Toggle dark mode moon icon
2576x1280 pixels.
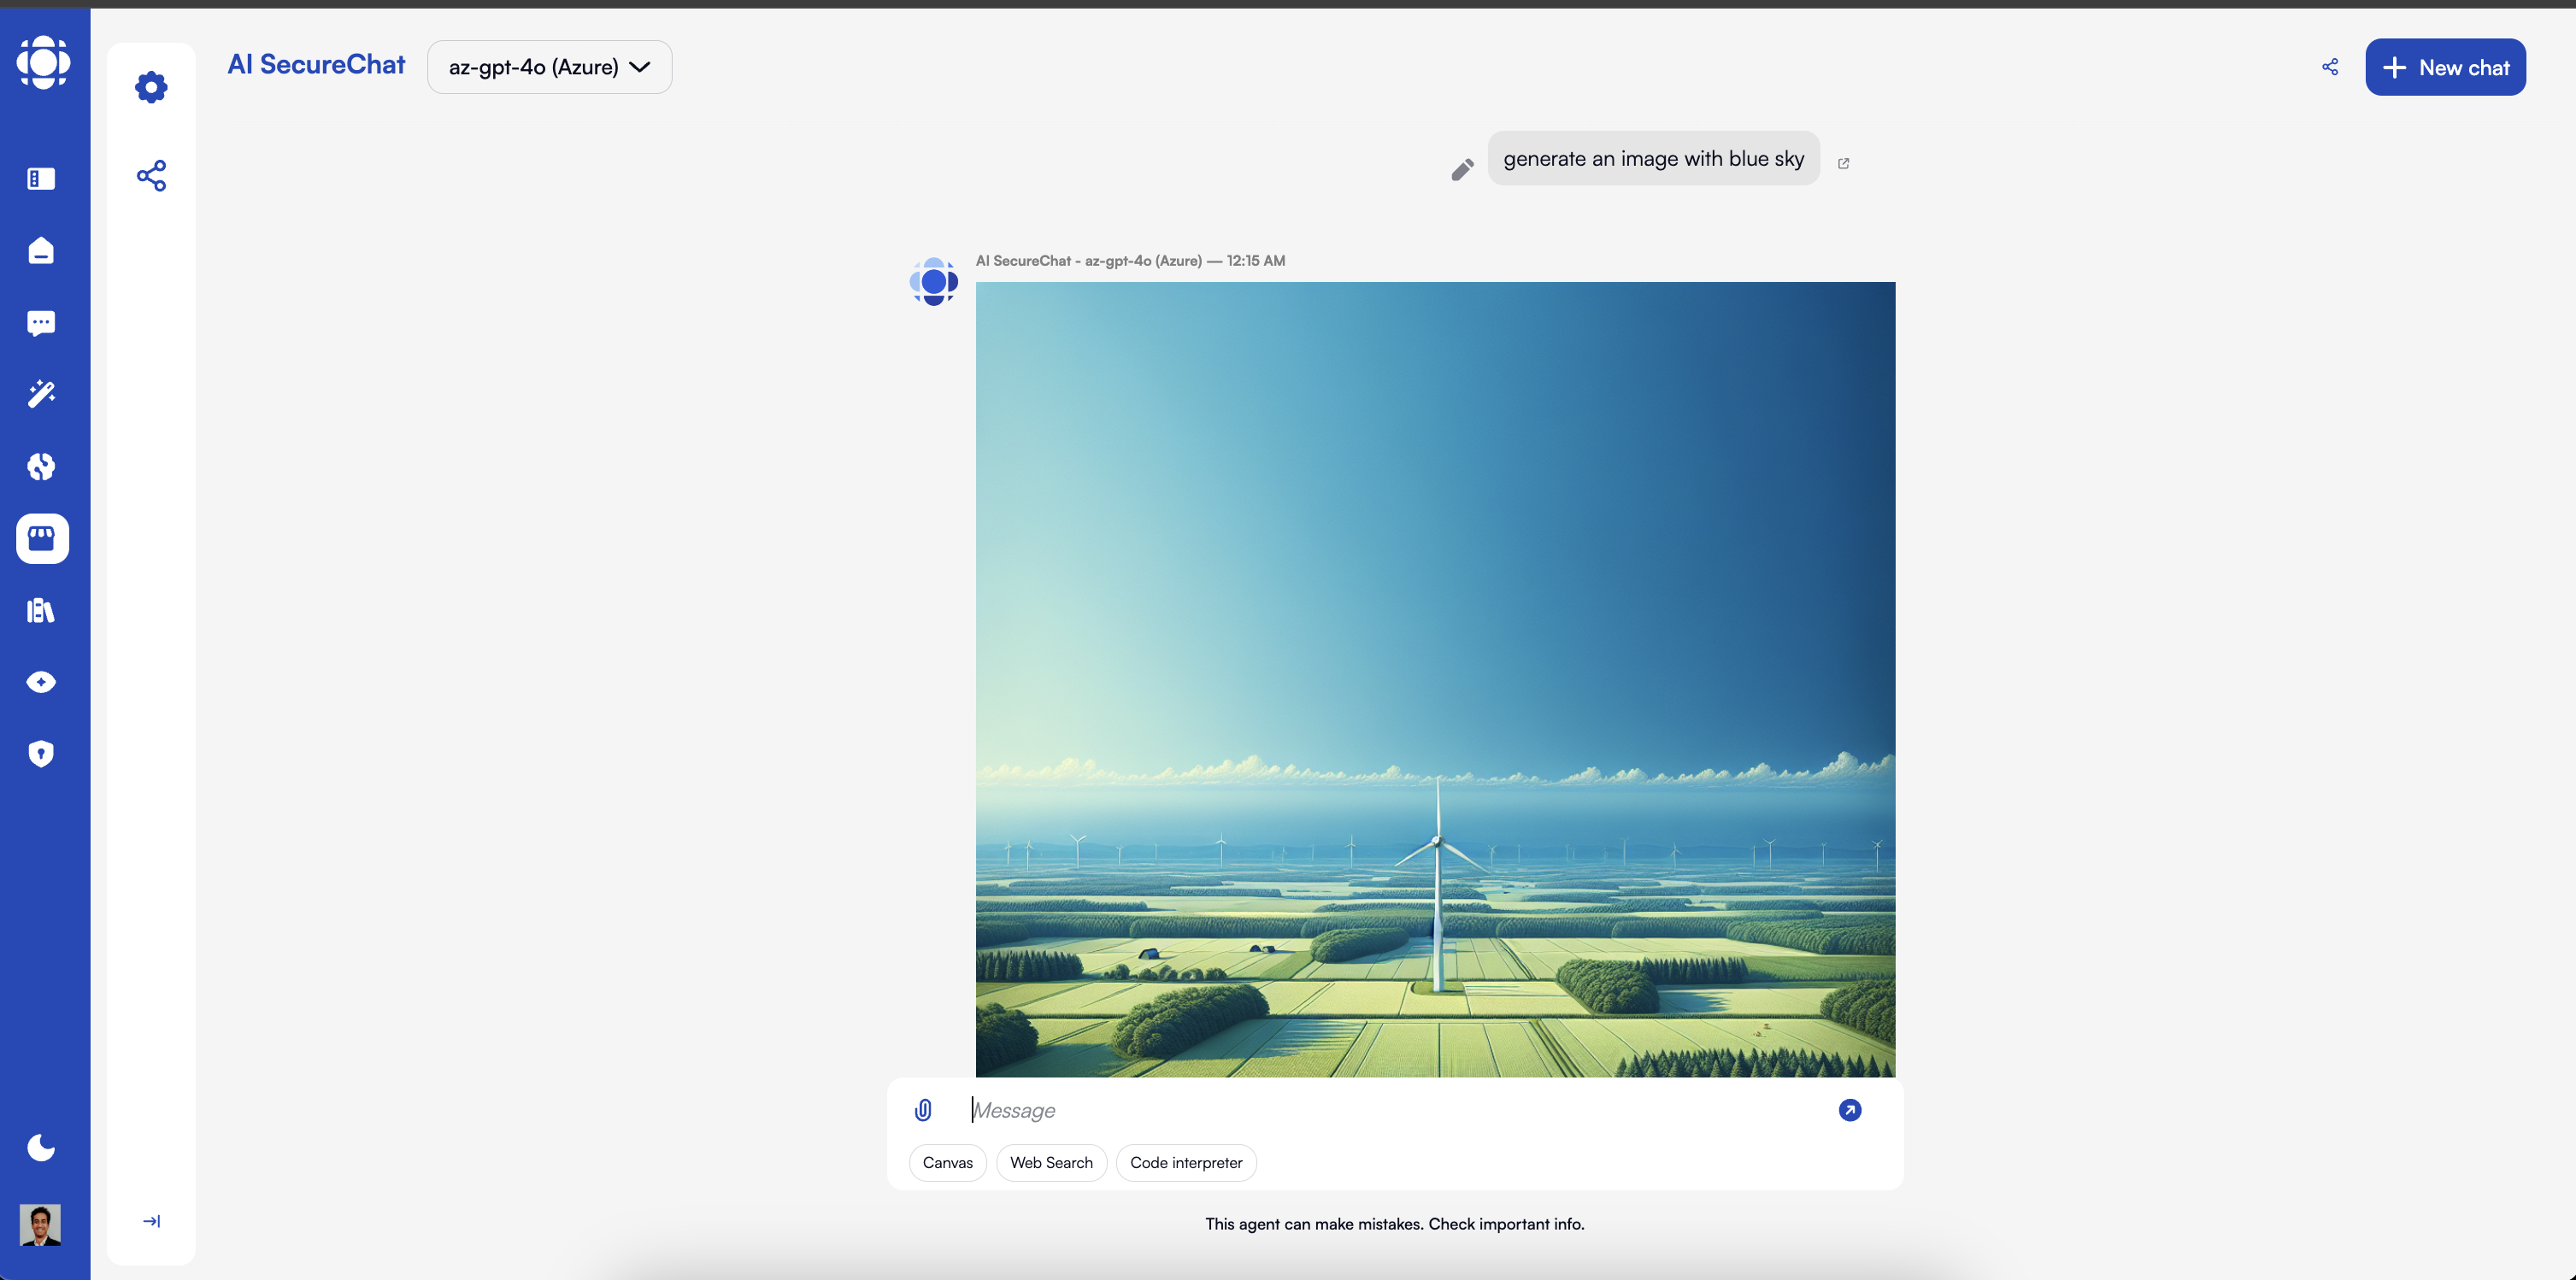pyautogui.click(x=41, y=1147)
